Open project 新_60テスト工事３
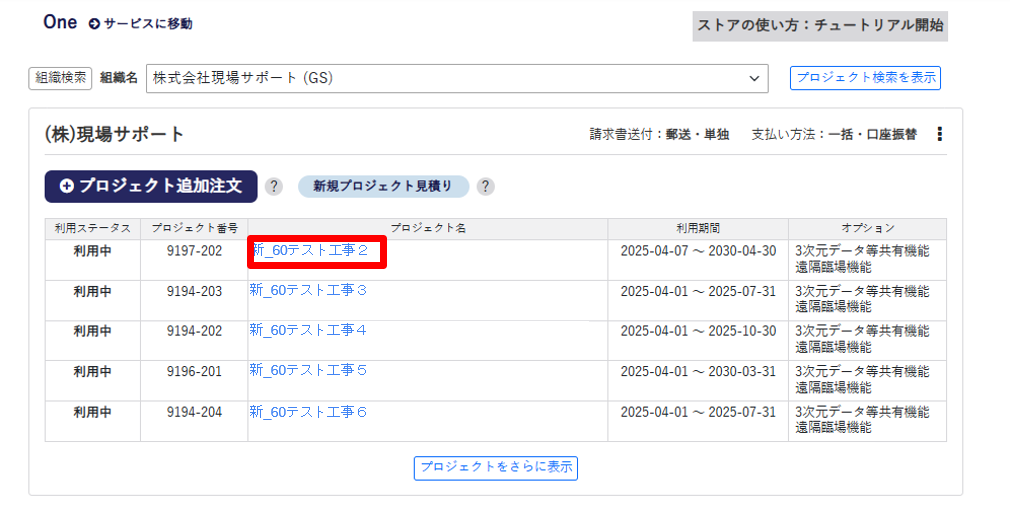This screenshot has height=511, width=1010. (x=308, y=291)
